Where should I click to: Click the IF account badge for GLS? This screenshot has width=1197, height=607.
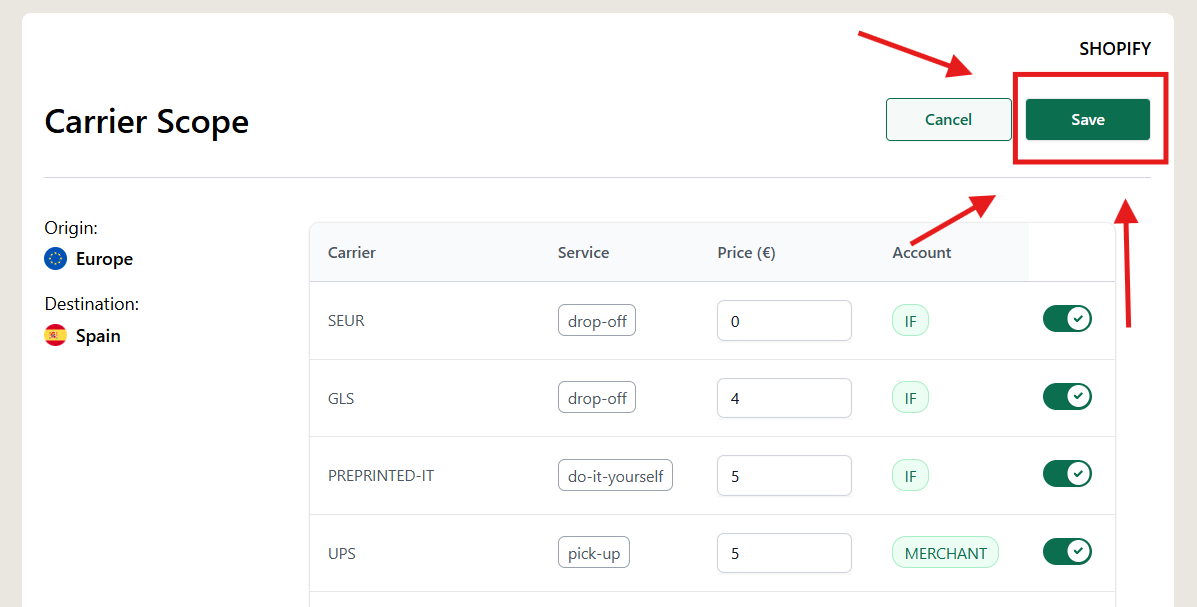point(910,398)
